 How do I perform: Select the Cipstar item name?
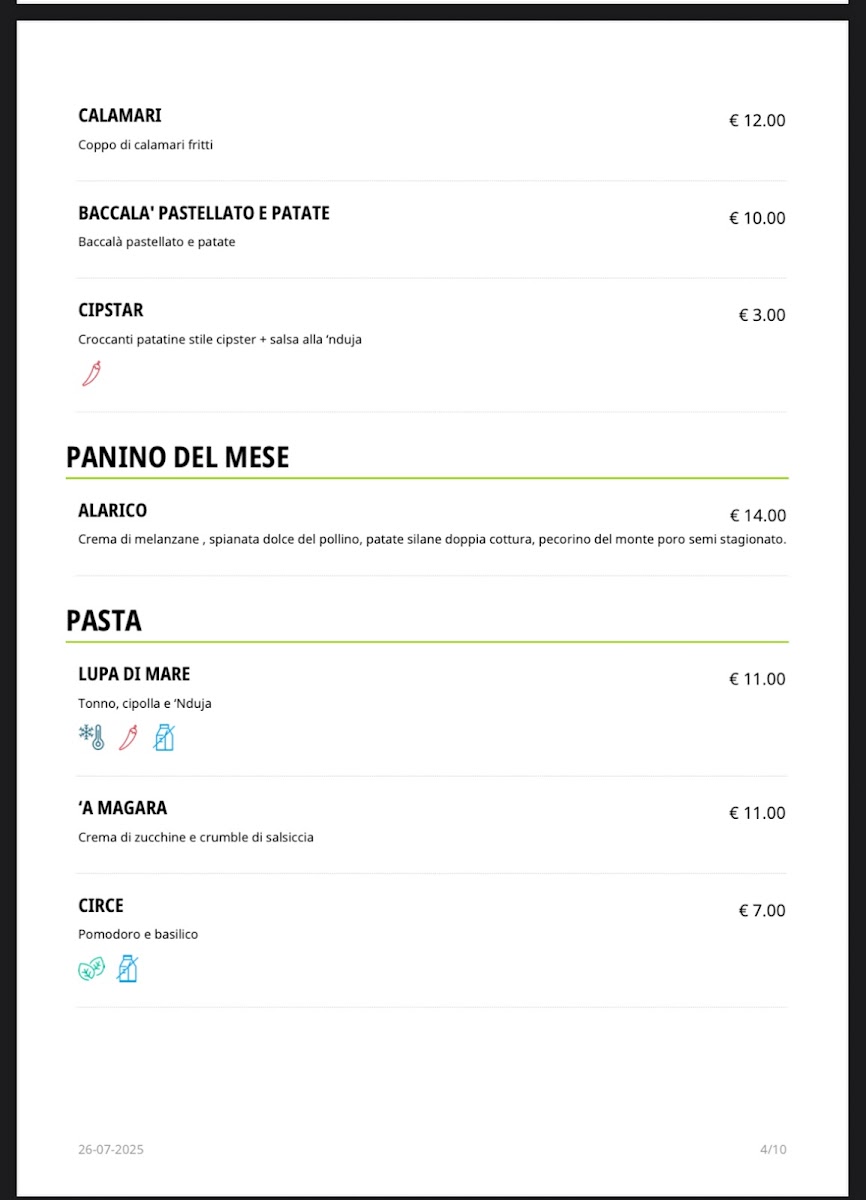pyautogui.click(x=111, y=310)
